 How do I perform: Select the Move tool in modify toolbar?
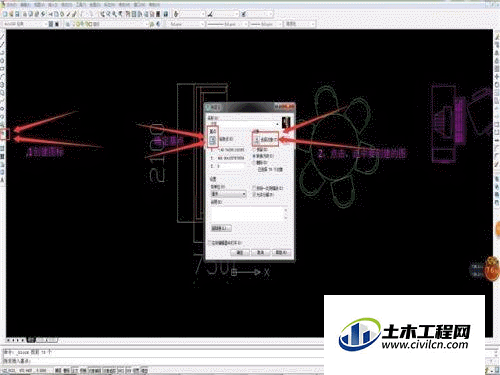point(497,77)
